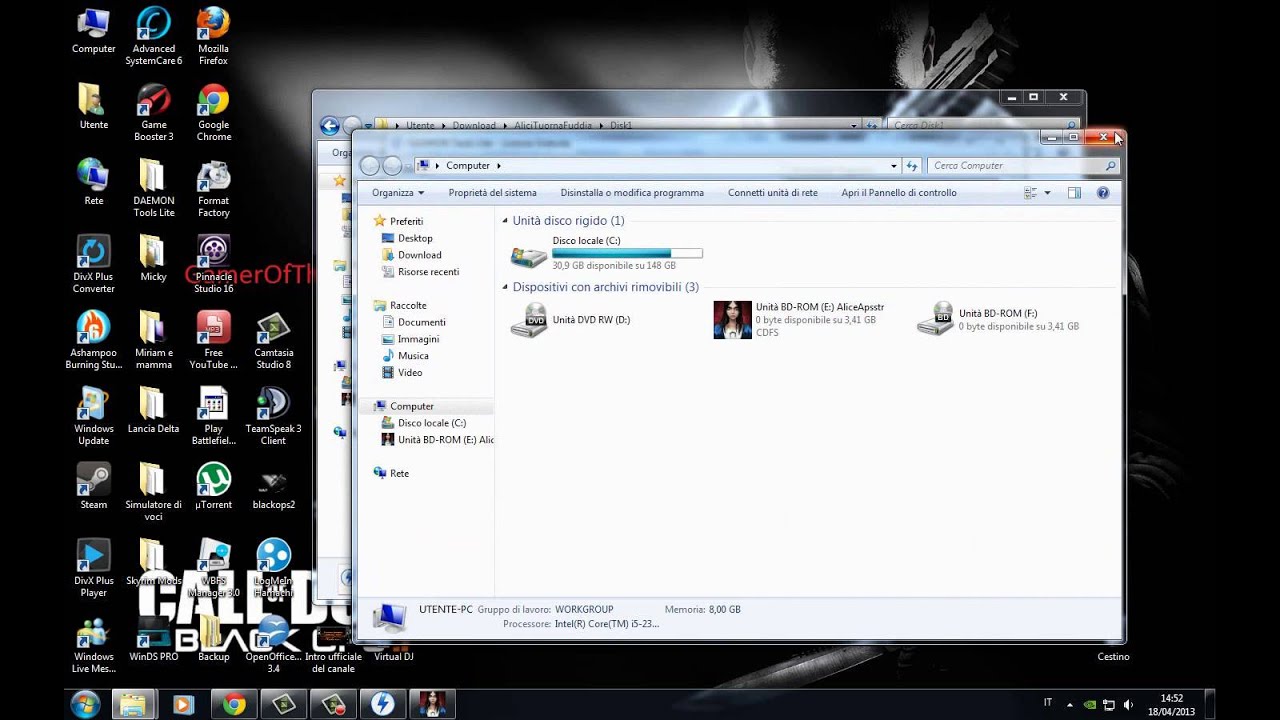Screen dimensions: 1280x720
Task: Select Unità BD-ROM (E:) AliceApsstr drive
Action: click(799, 320)
